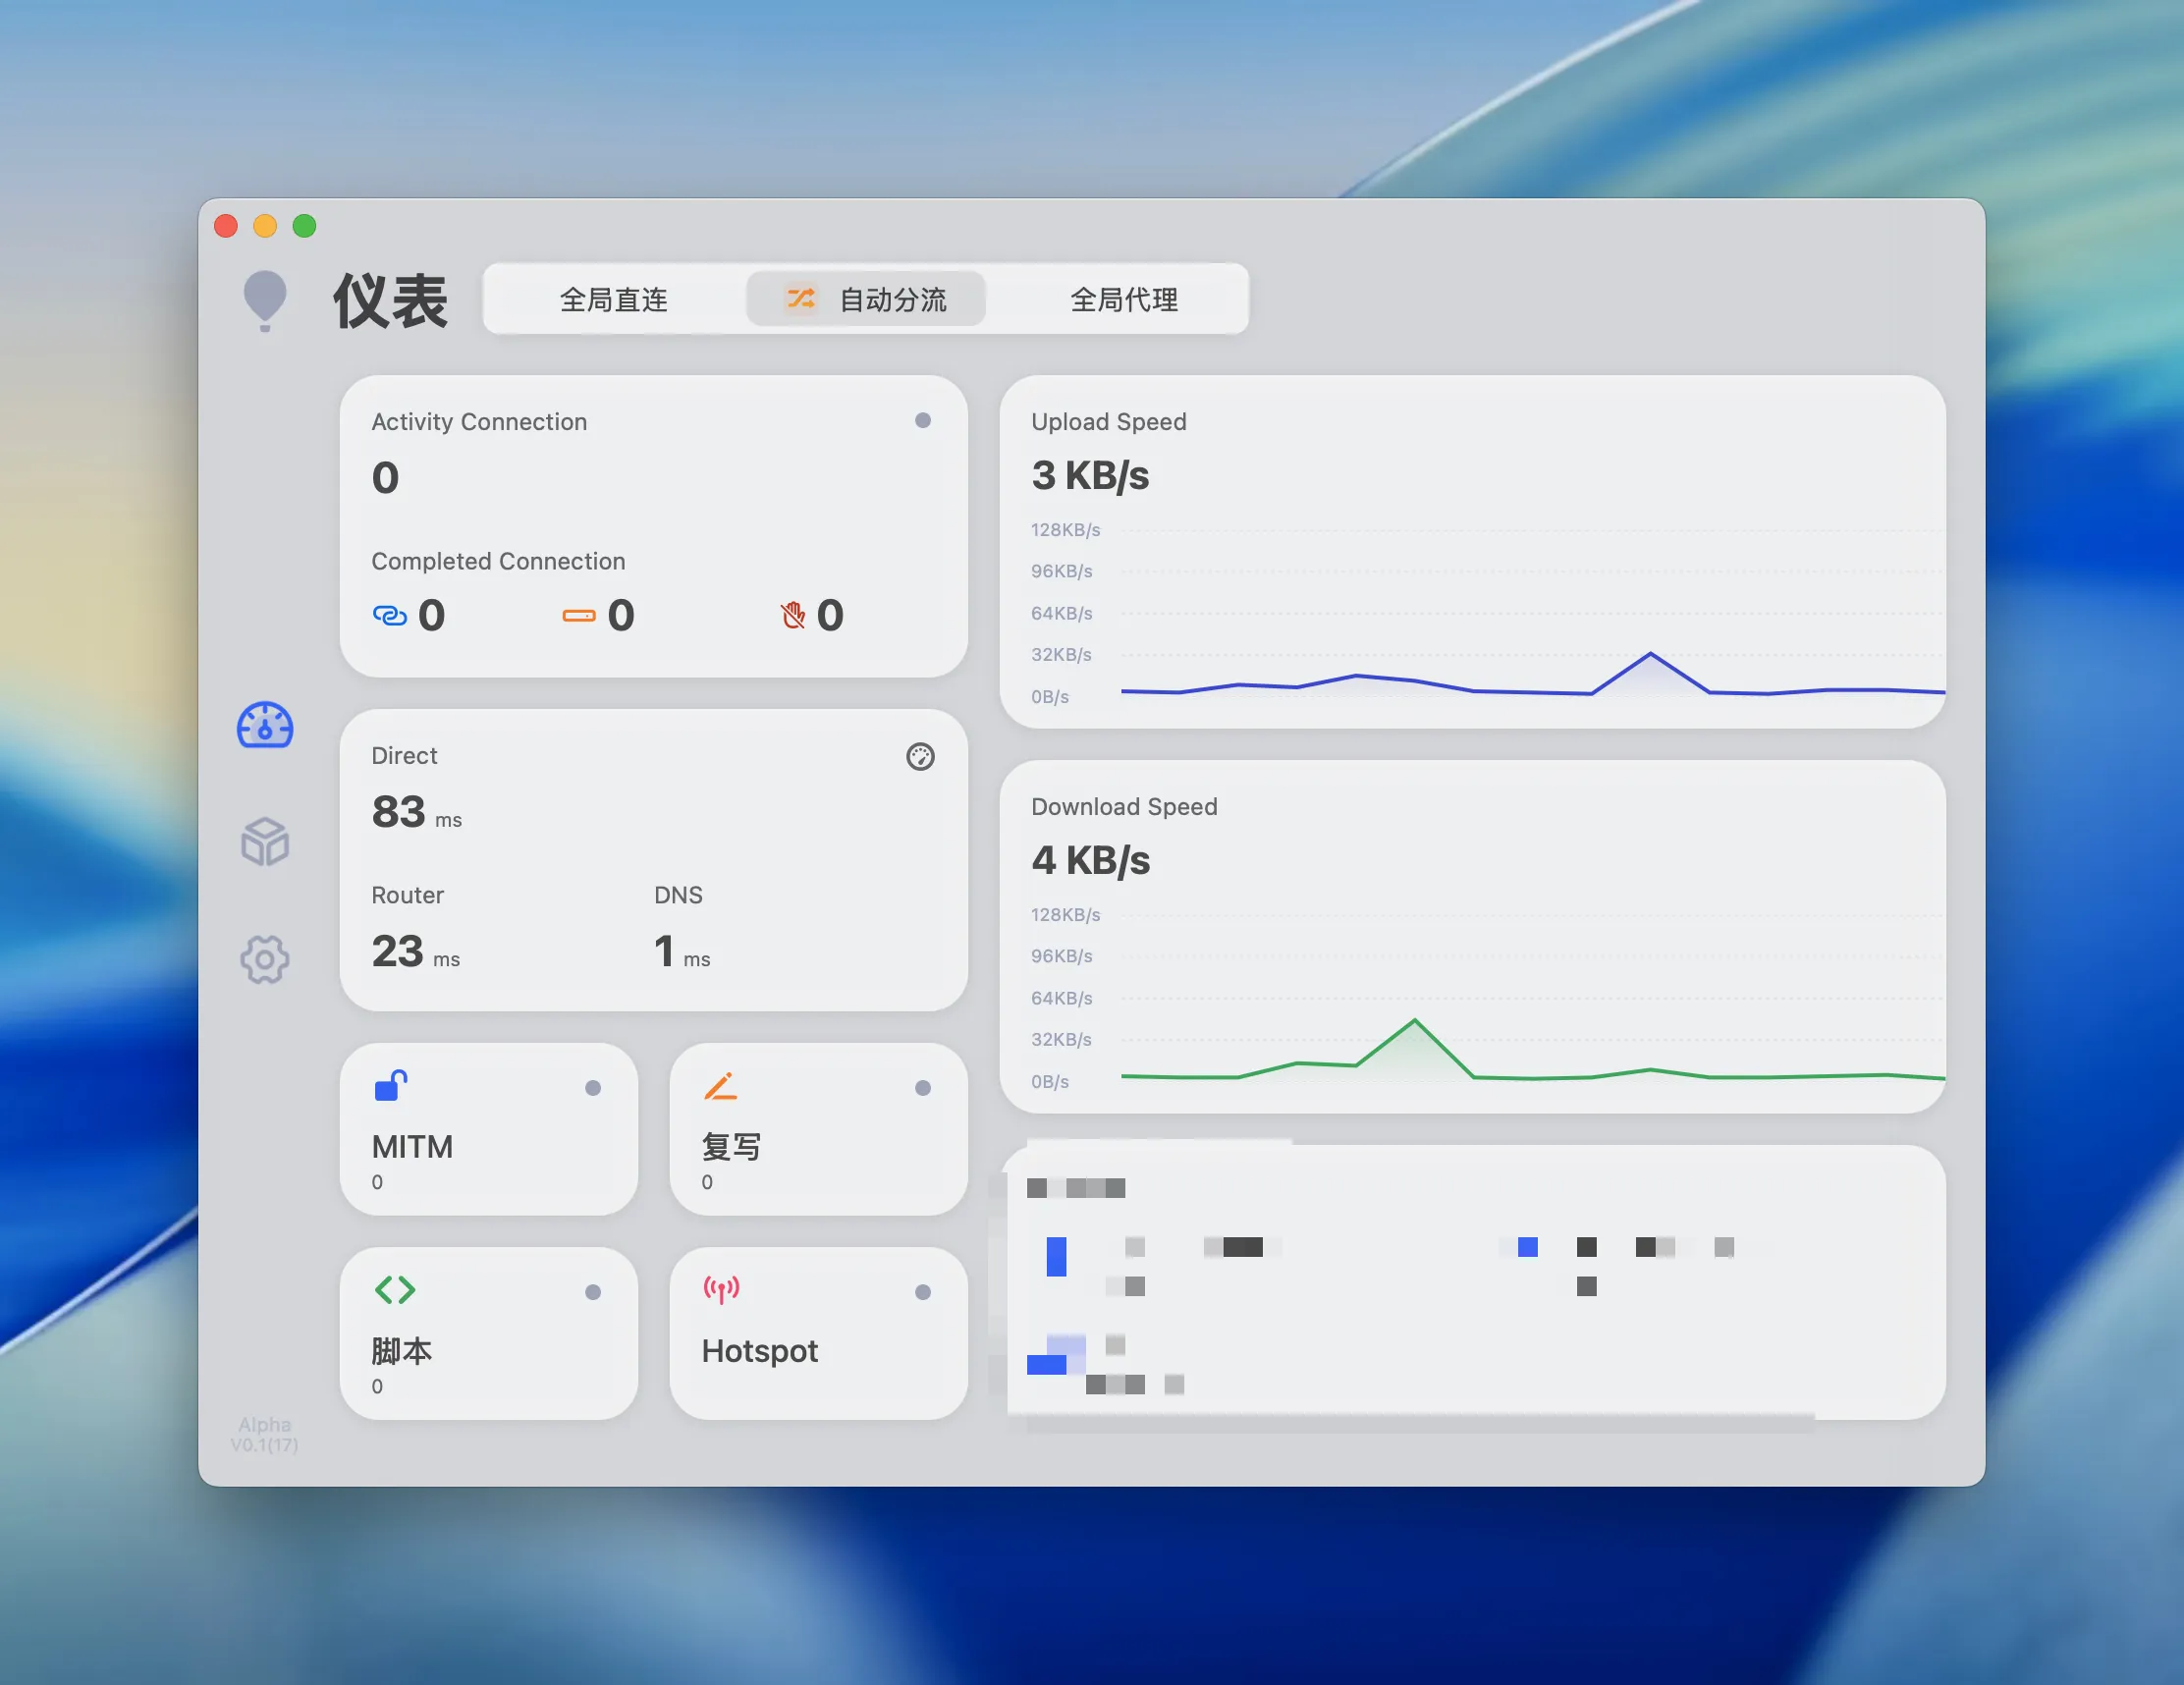Screen dimensions: 2184x1685
Task: Toggle the status dot on the 脚本 card
Action: click(595, 1291)
